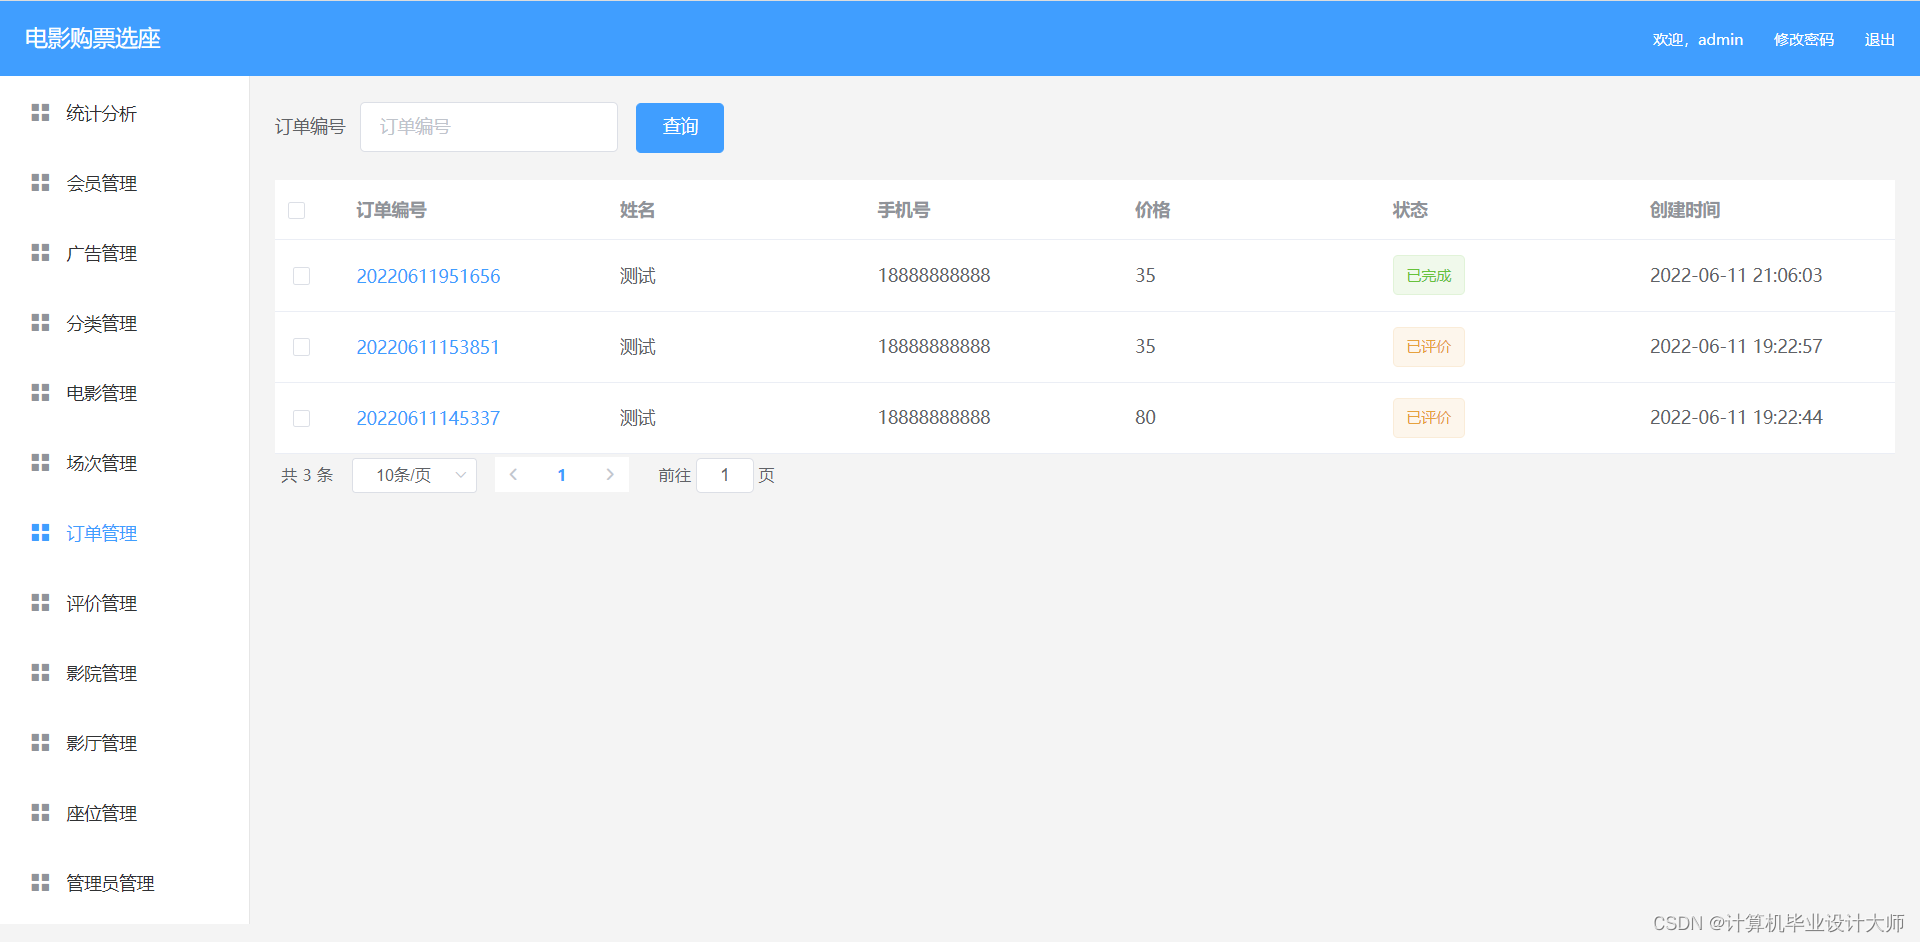The width and height of the screenshot is (1920, 942).
Task: Open 评价管理 in the sidebar
Action: (101, 604)
